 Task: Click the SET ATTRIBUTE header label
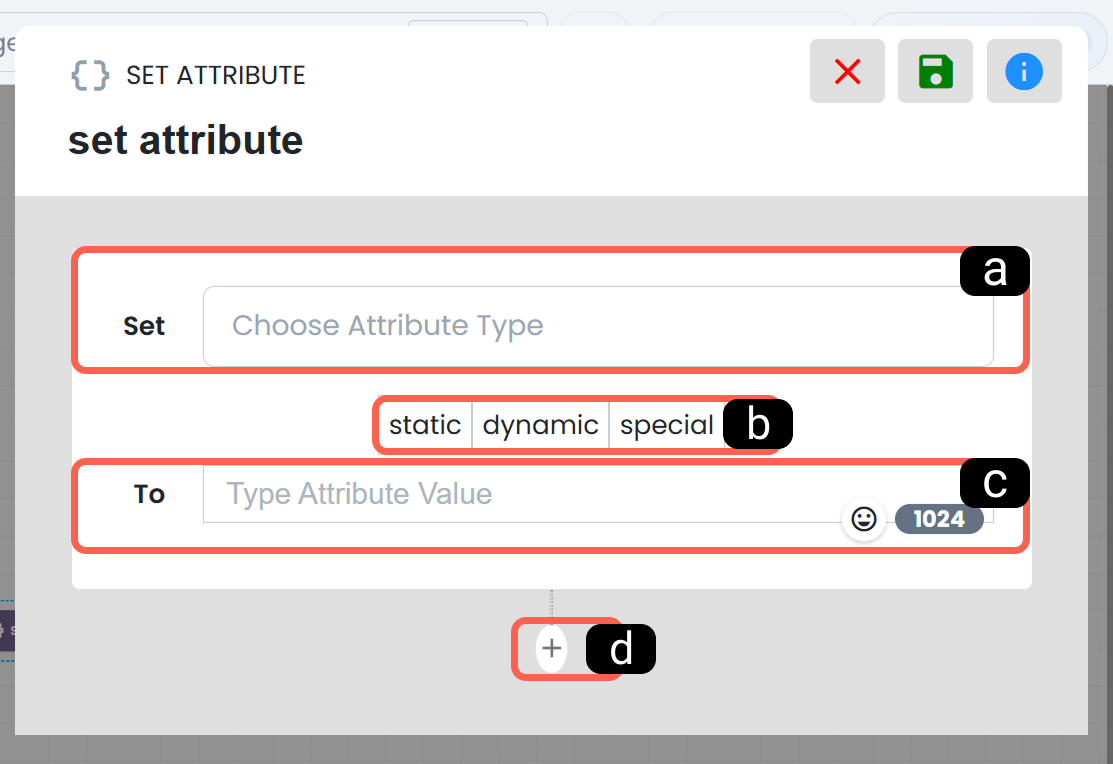(216, 75)
